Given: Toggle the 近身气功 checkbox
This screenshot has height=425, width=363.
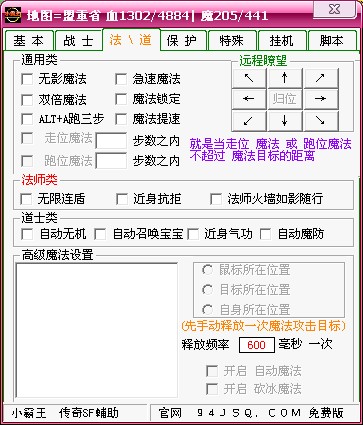Looking at the screenshot, I should click(x=193, y=234).
